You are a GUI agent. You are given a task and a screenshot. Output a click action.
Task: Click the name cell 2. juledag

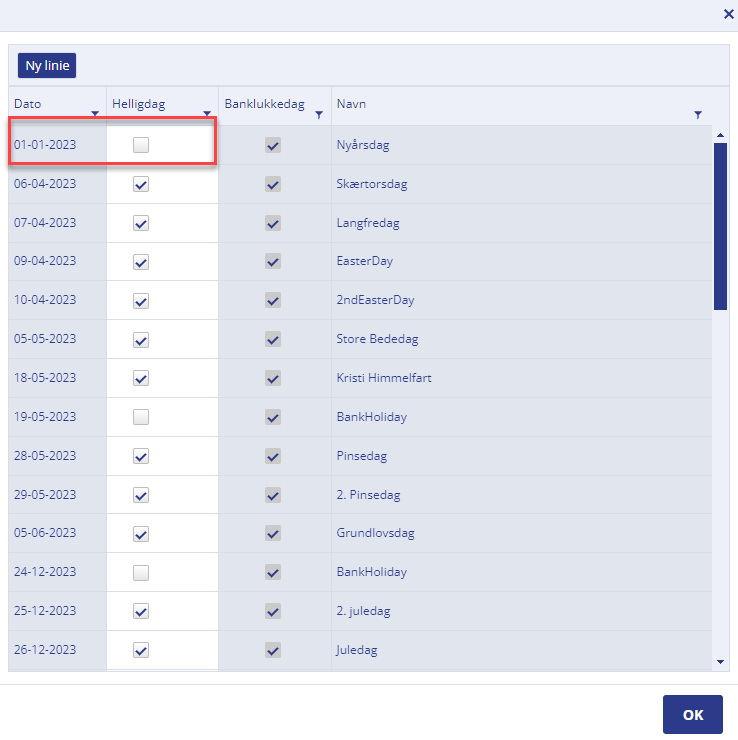tap(521, 611)
